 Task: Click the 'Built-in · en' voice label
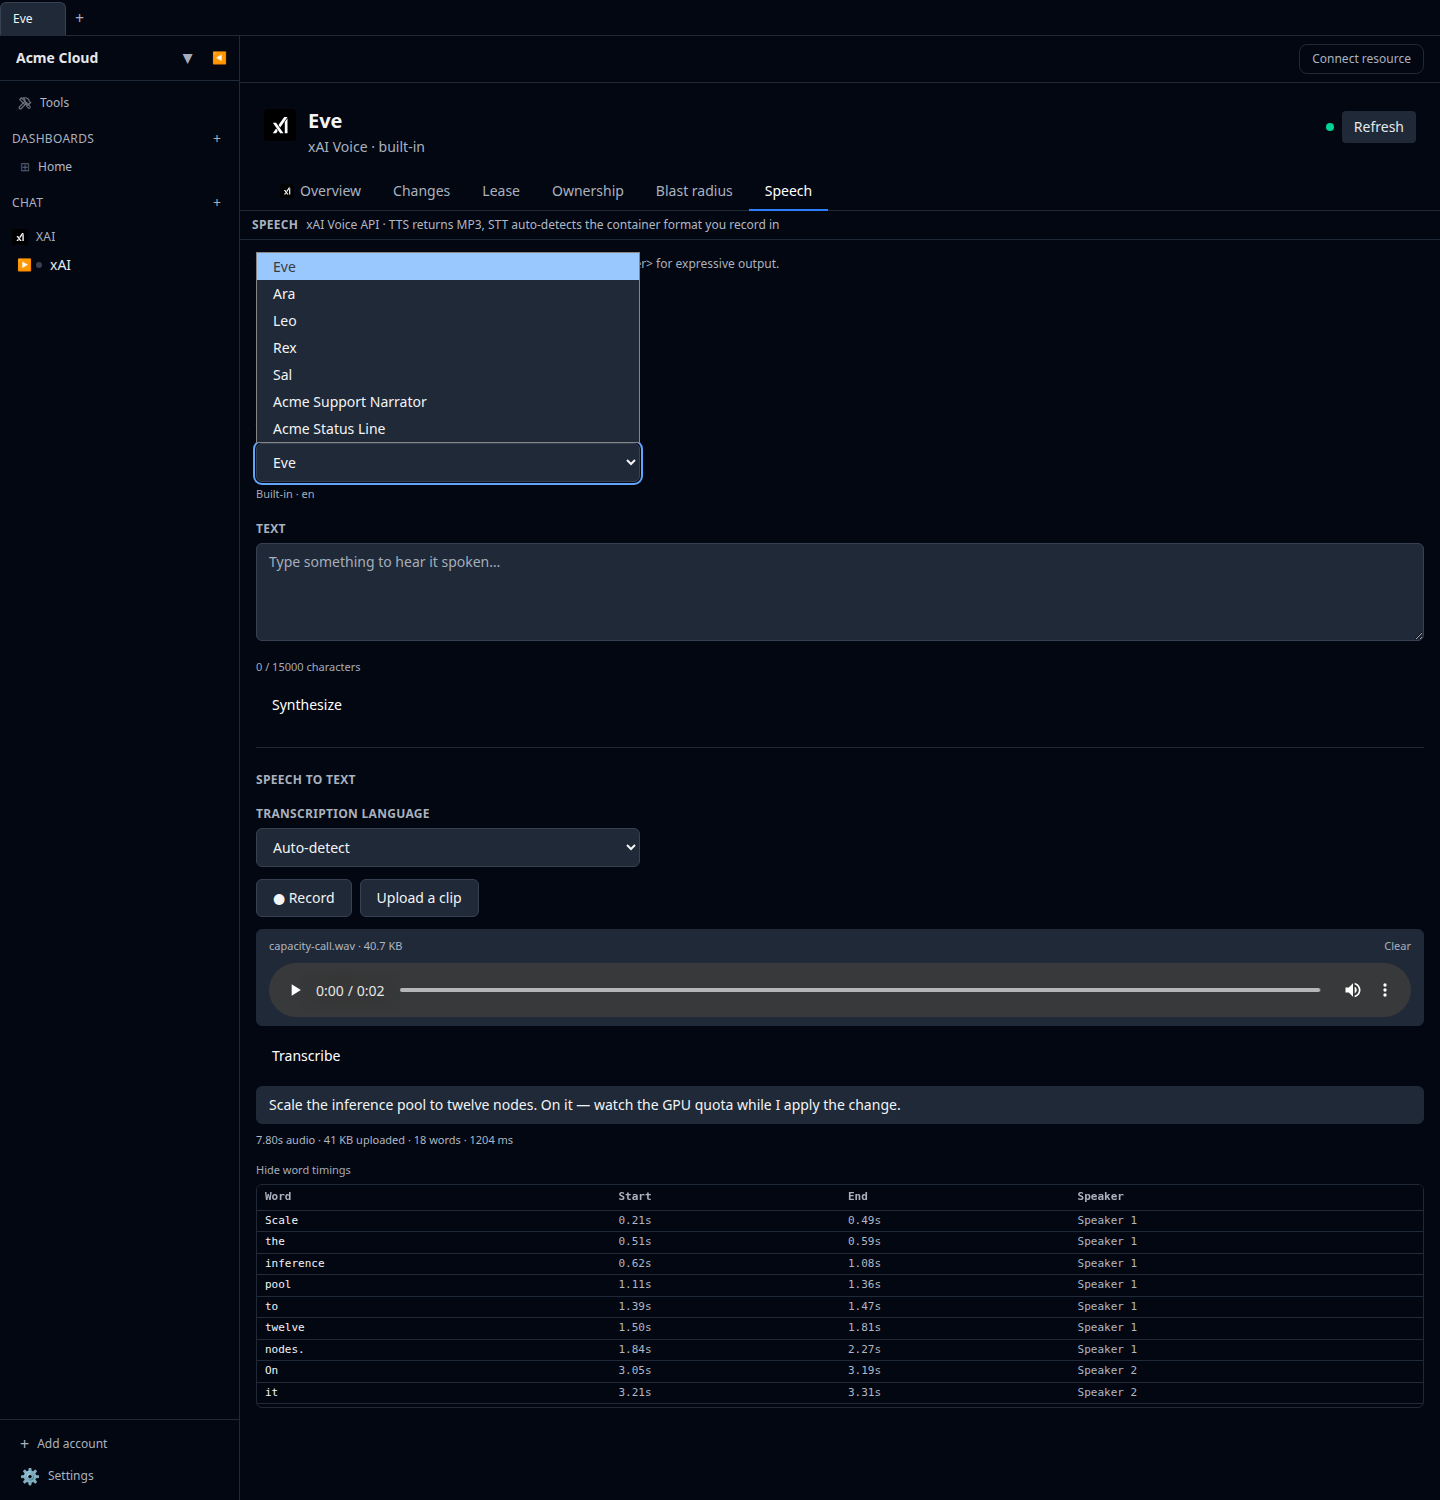click(285, 494)
